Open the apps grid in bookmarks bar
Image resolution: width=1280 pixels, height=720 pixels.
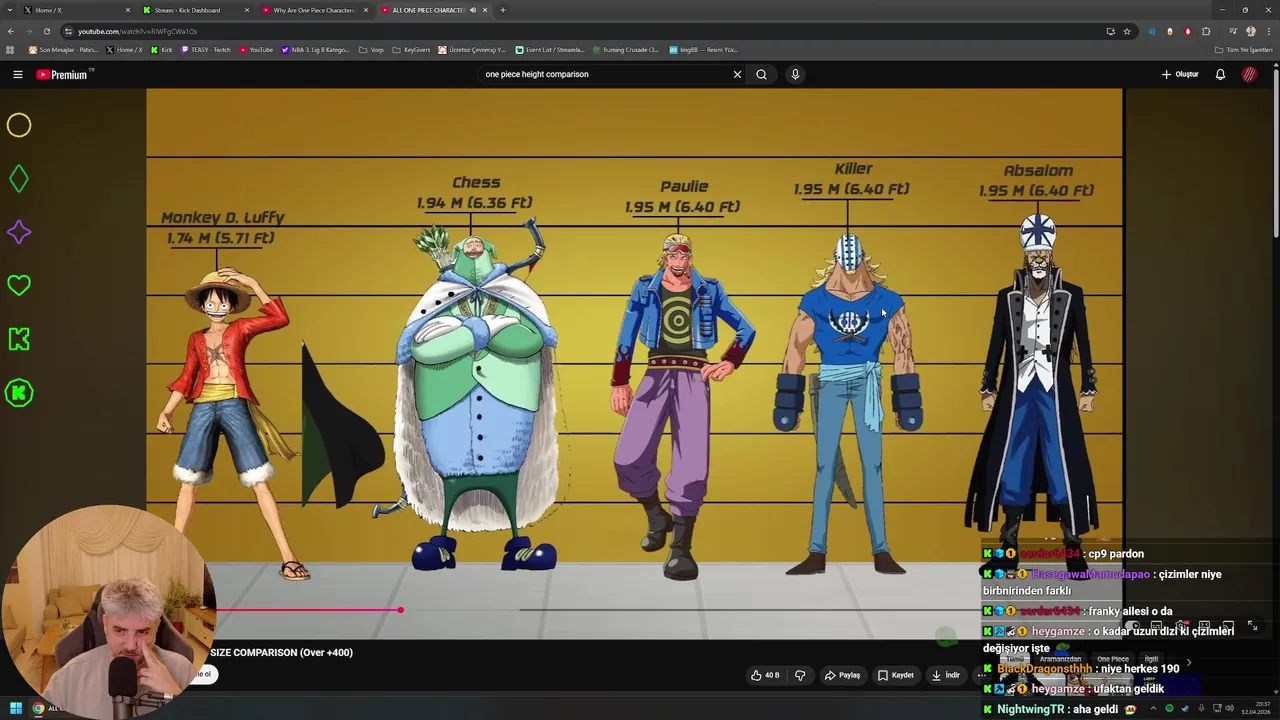10,49
